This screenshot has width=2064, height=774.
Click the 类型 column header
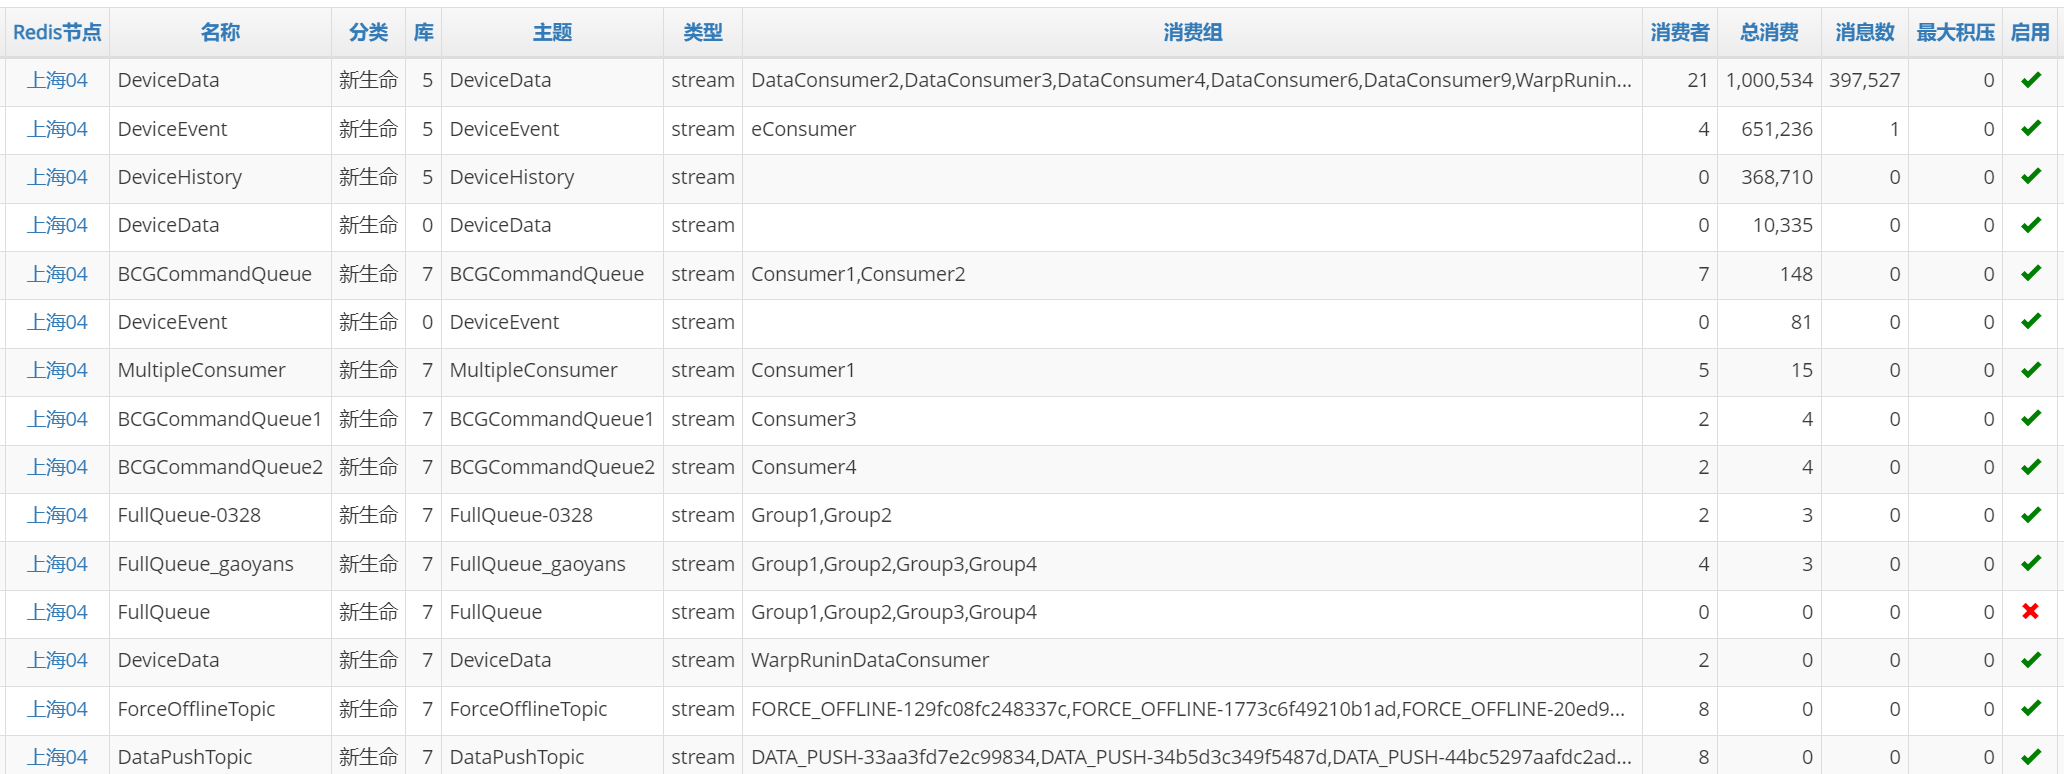pyautogui.click(x=703, y=32)
